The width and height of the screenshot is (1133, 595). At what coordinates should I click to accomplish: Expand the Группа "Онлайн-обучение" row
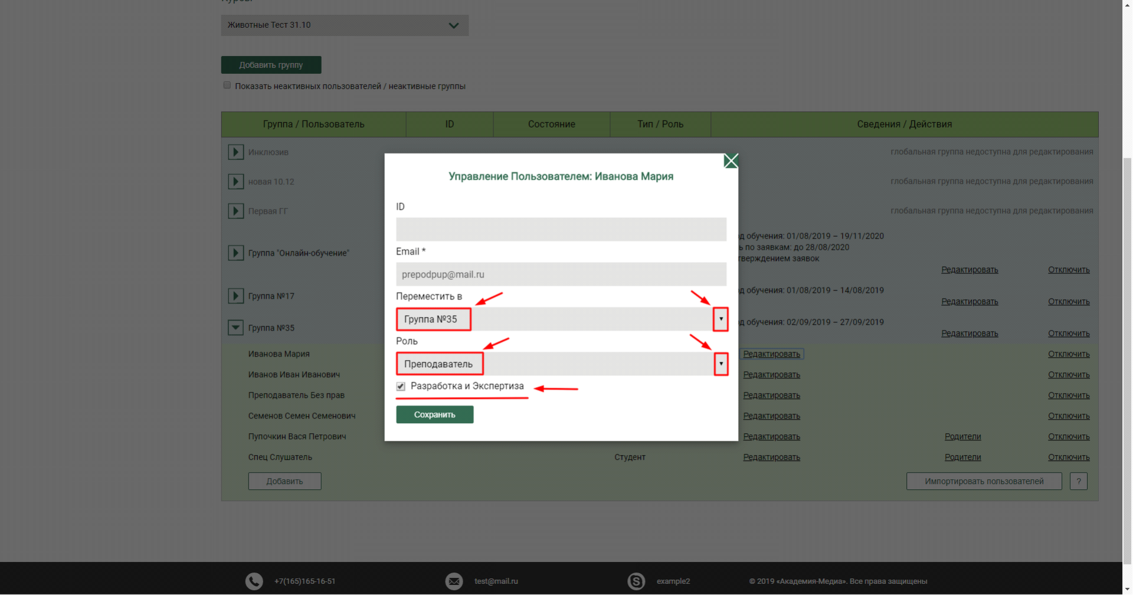(x=236, y=253)
